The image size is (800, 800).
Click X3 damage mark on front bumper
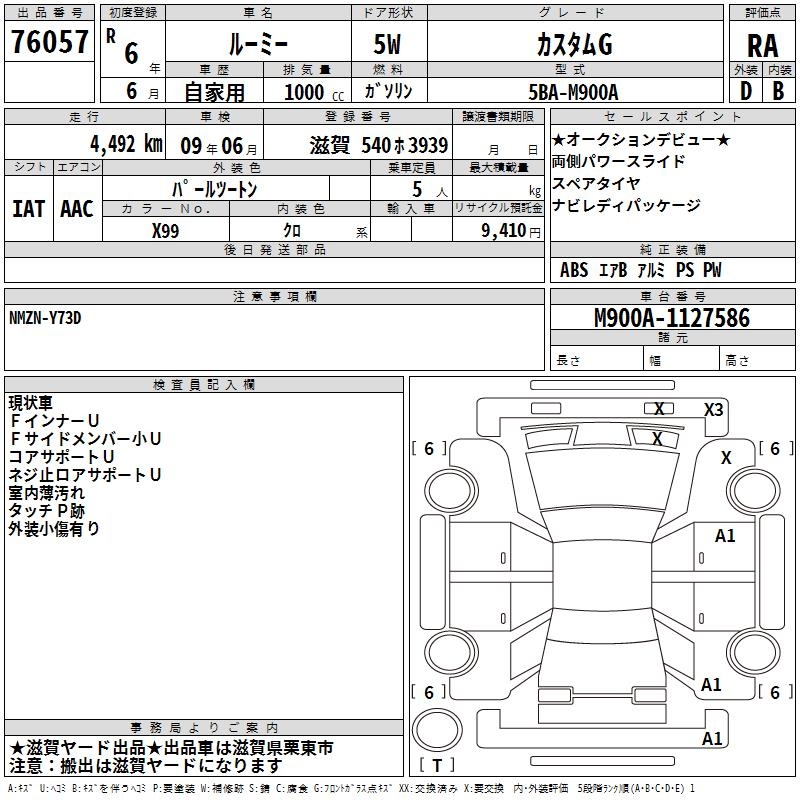pyautogui.click(x=714, y=409)
